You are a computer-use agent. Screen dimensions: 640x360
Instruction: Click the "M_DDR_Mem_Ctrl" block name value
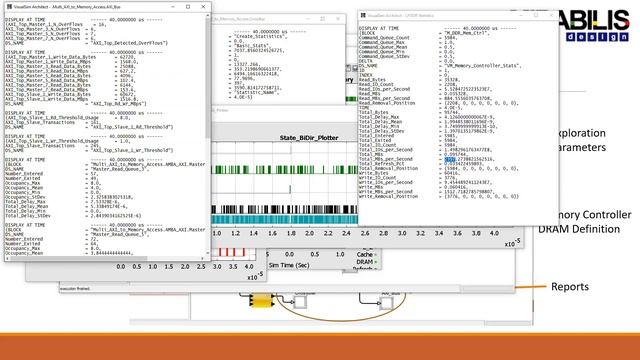[466, 33]
